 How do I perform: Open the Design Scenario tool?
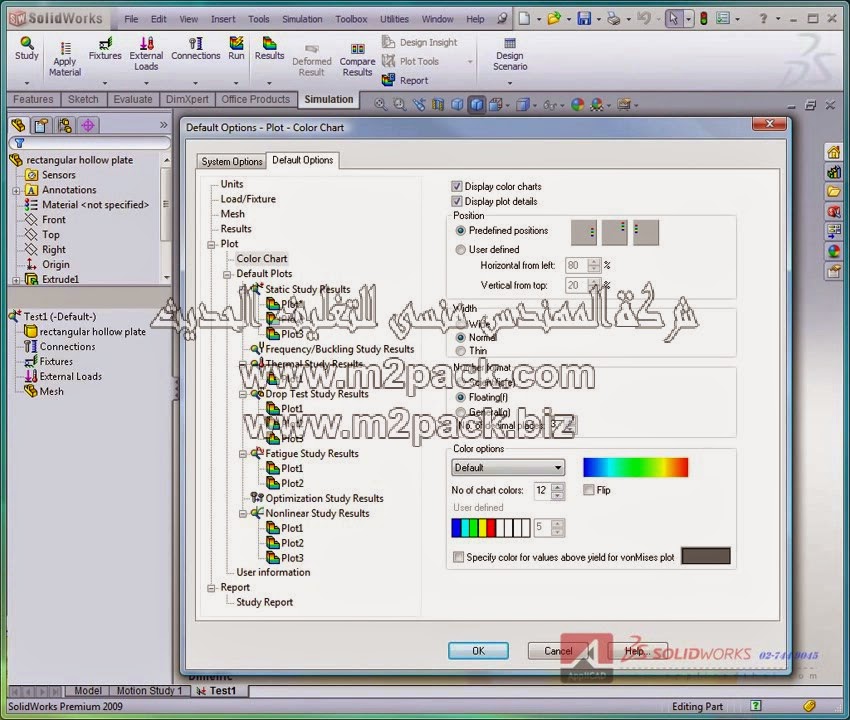tap(510, 54)
